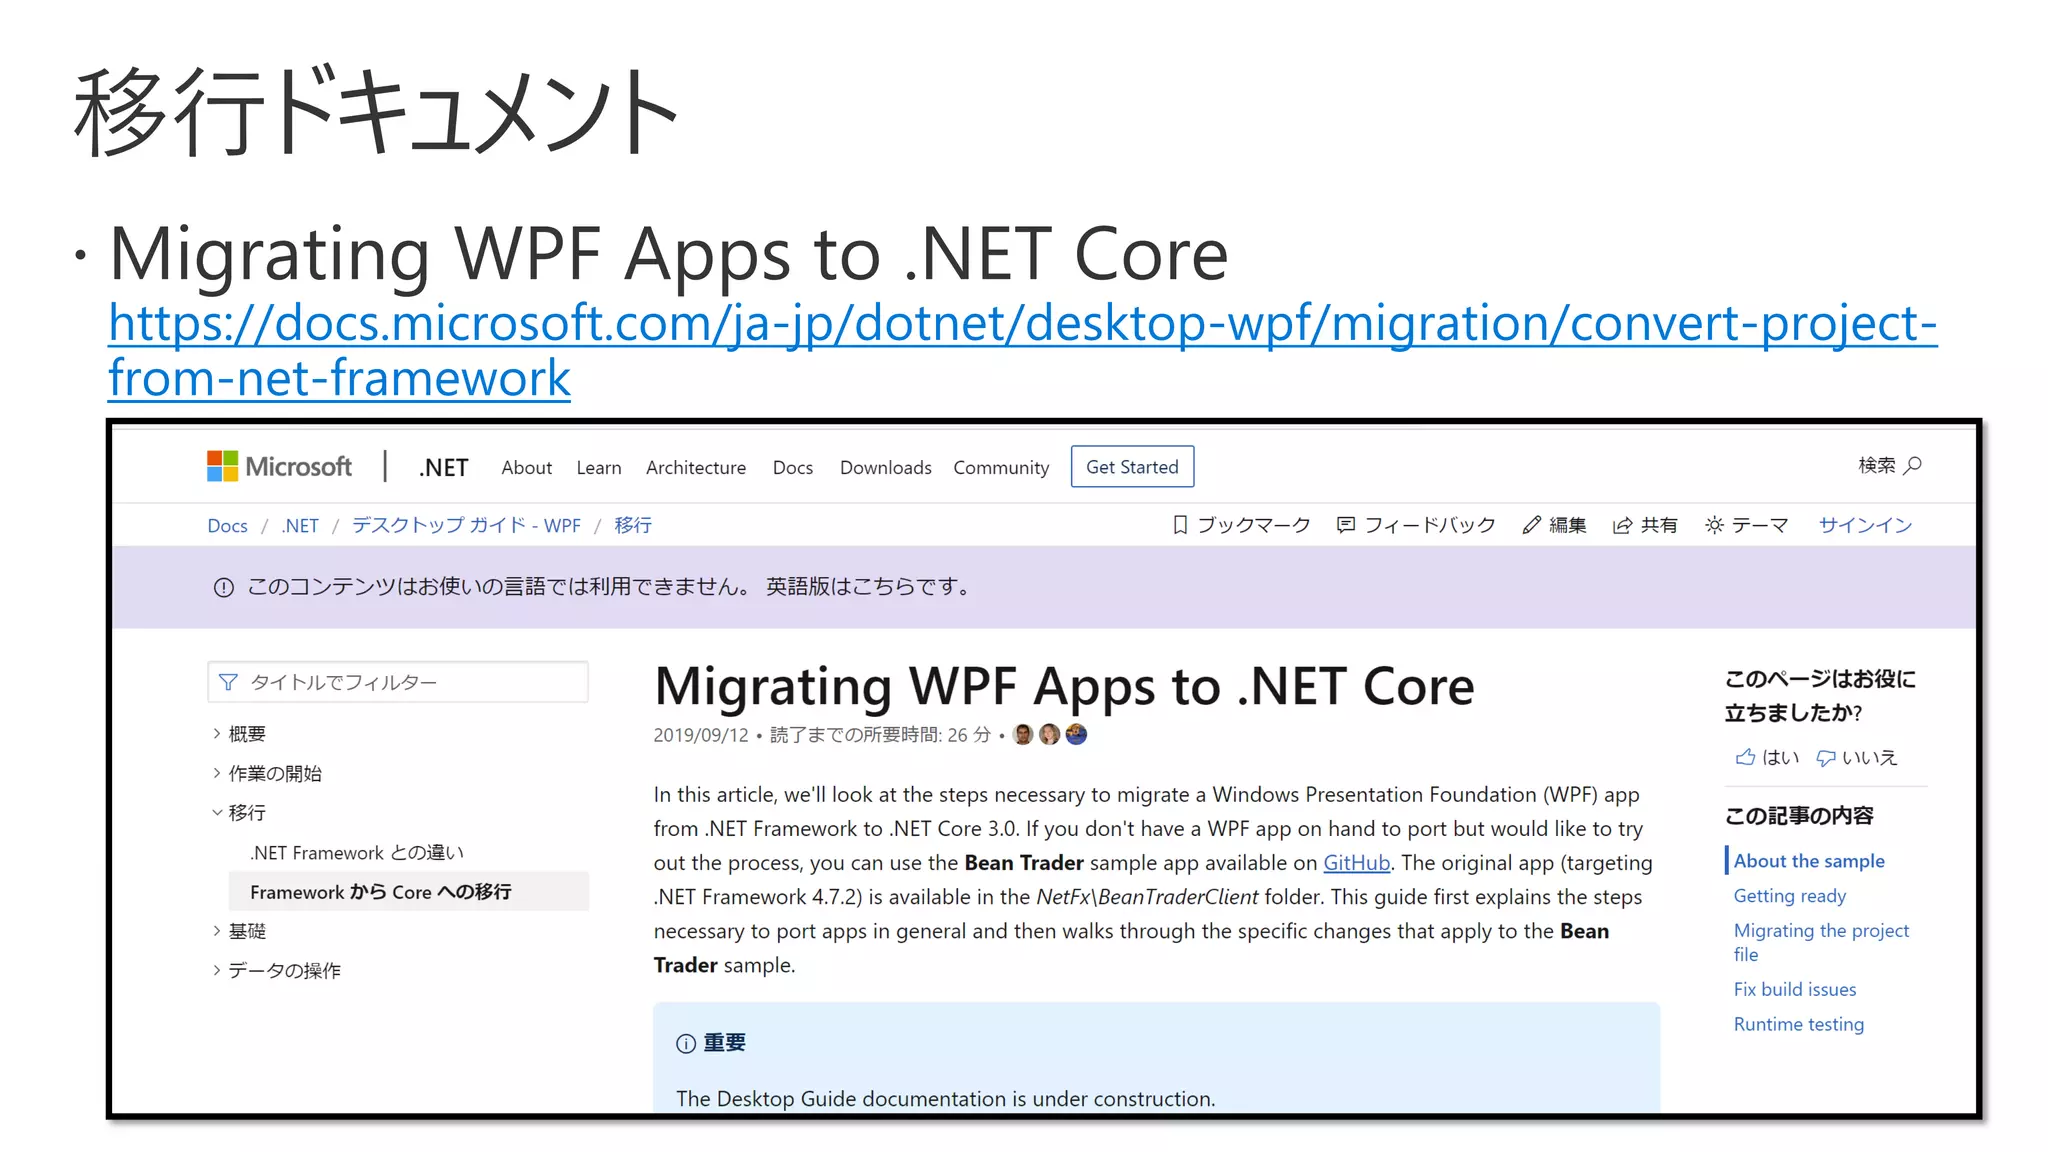This screenshot has height=1152, width=2048.
Task: Jump to Fix build issues section
Action: [x=1795, y=989]
